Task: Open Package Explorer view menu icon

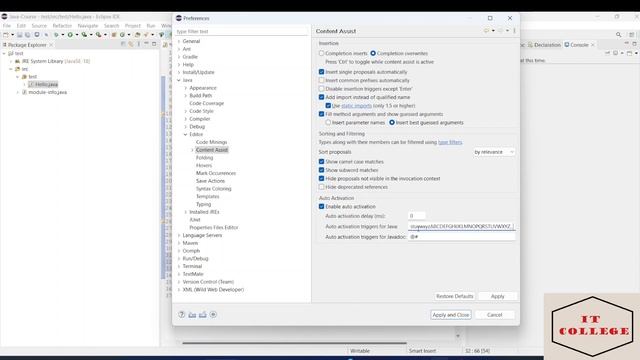Action: pos(139,44)
